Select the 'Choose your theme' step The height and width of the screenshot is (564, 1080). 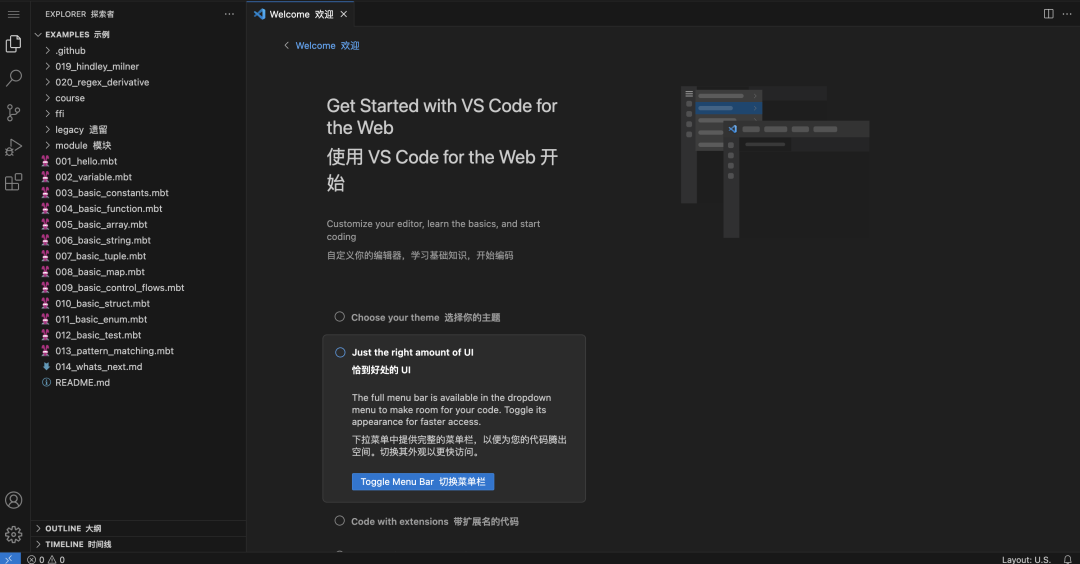[x=425, y=317]
